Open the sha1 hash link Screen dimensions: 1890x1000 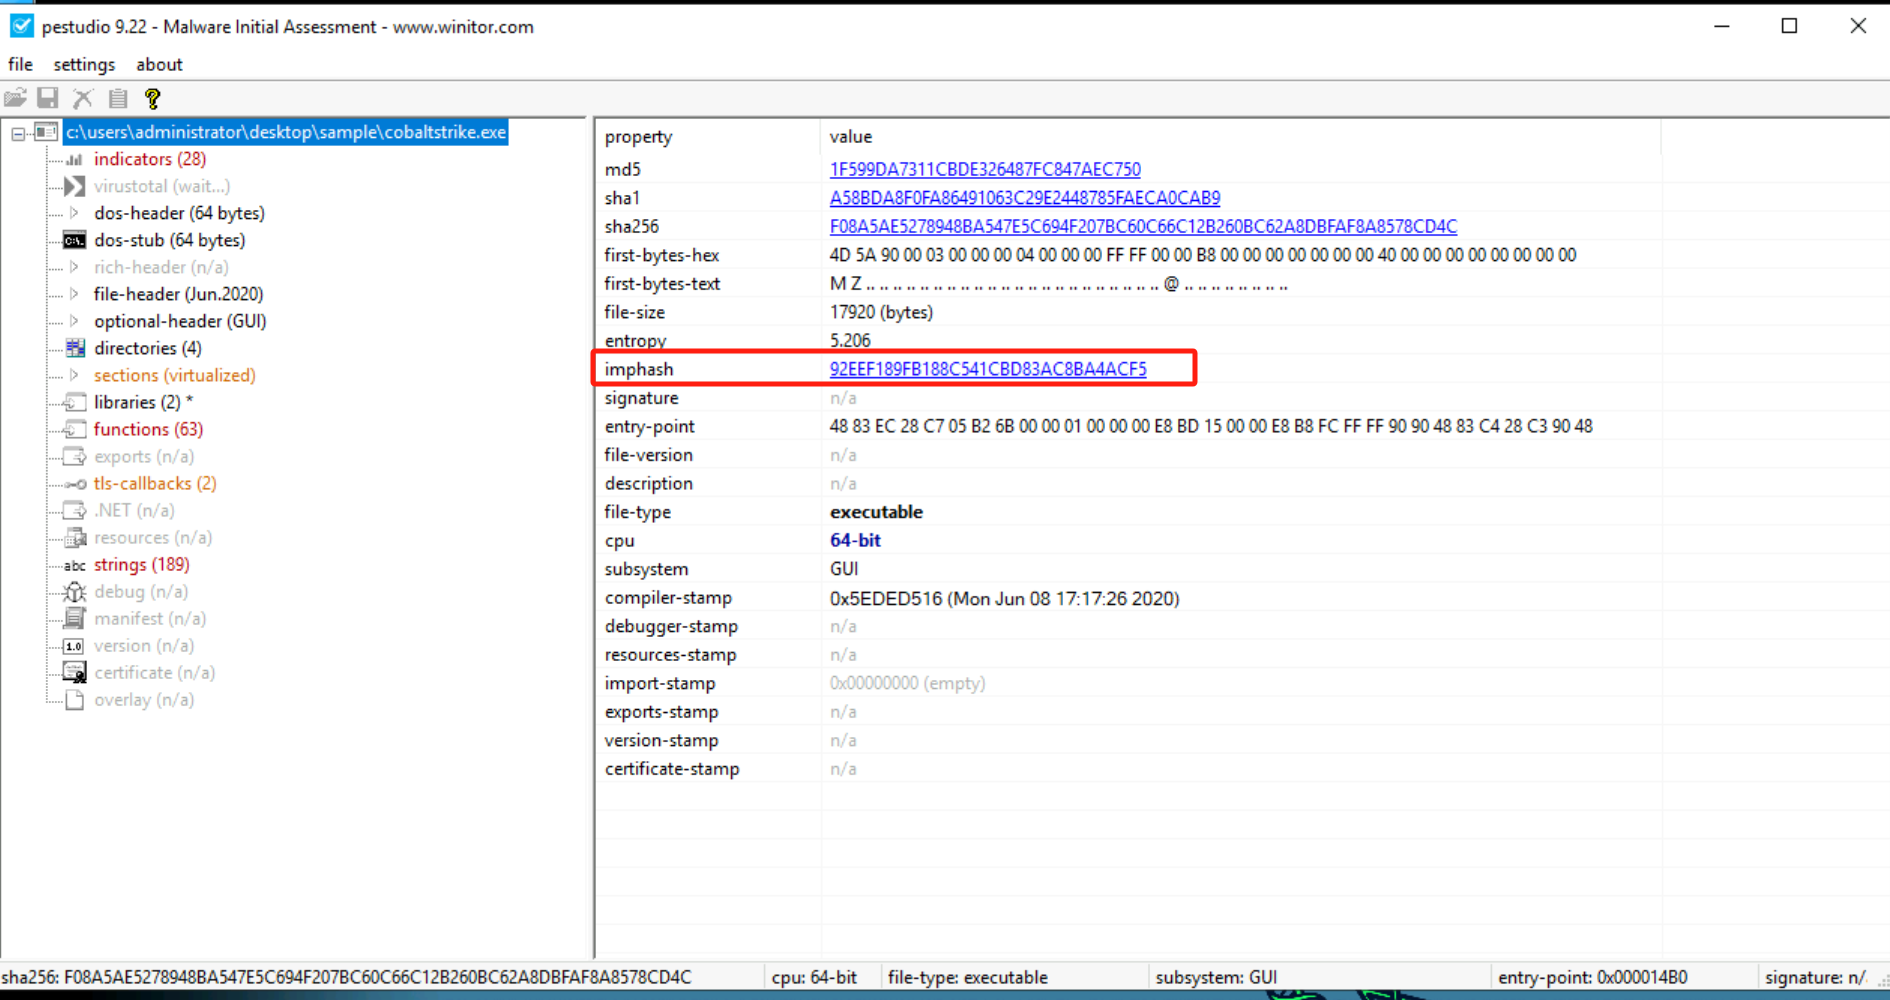(x=1025, y=198)
